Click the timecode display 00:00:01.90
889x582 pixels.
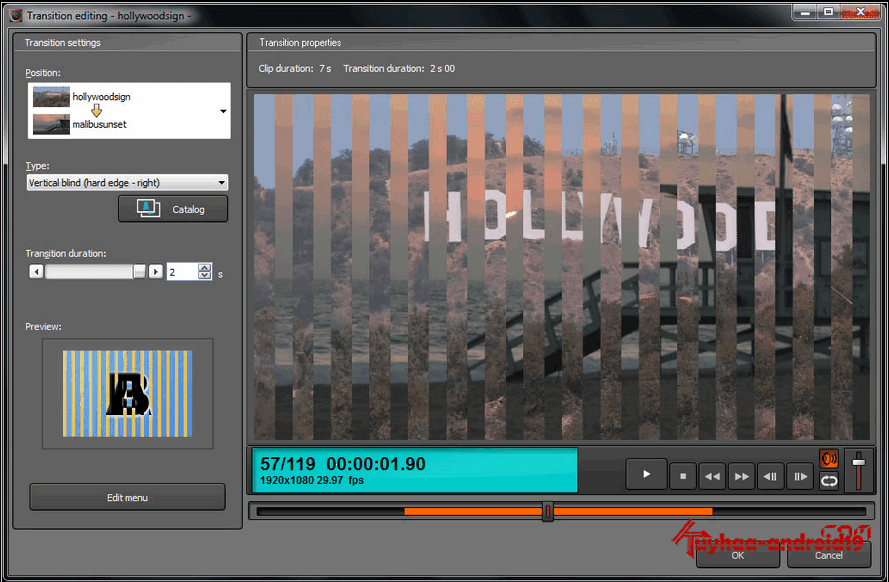click(375, 464)
